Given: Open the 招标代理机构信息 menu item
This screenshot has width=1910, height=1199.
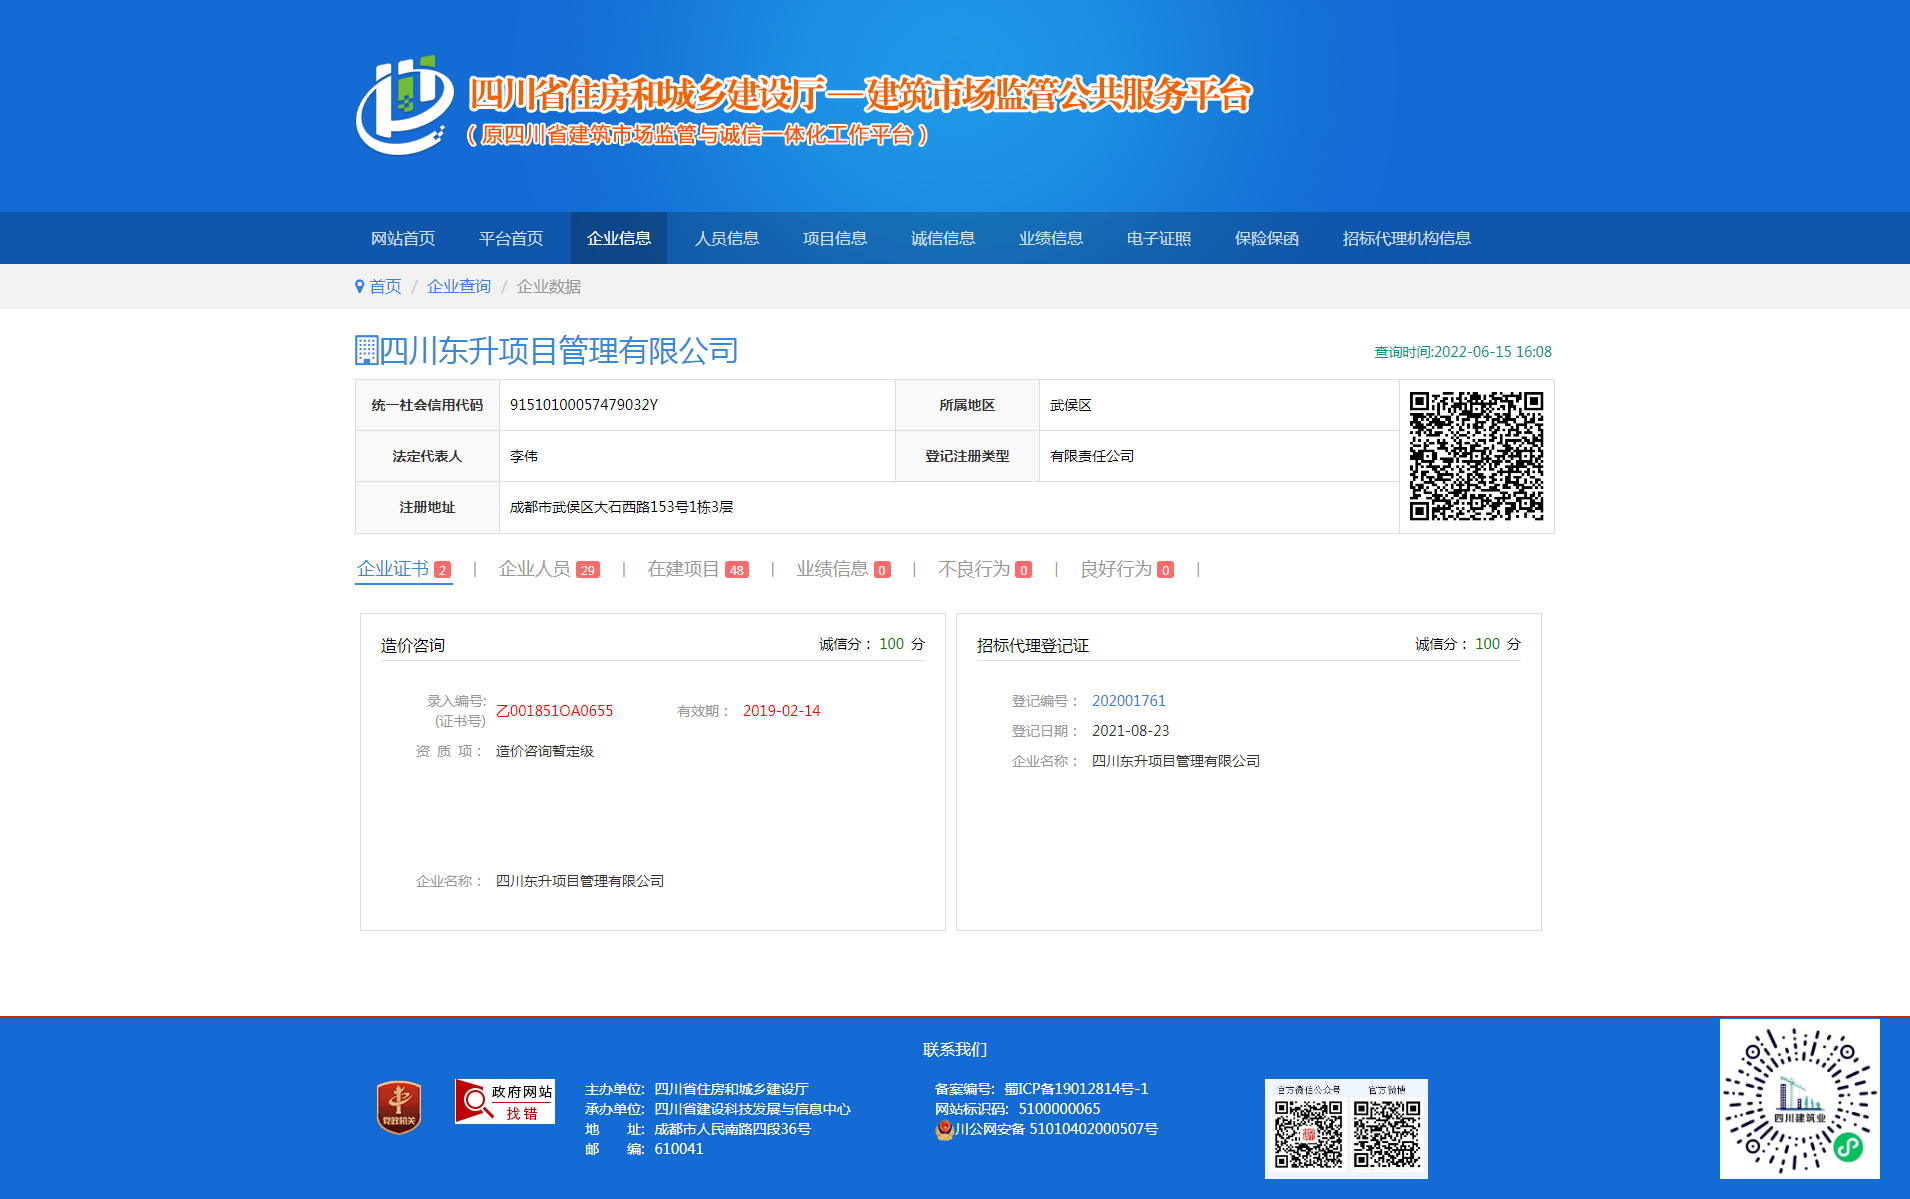Looking at the screenshot, I should coord(1406,238).
